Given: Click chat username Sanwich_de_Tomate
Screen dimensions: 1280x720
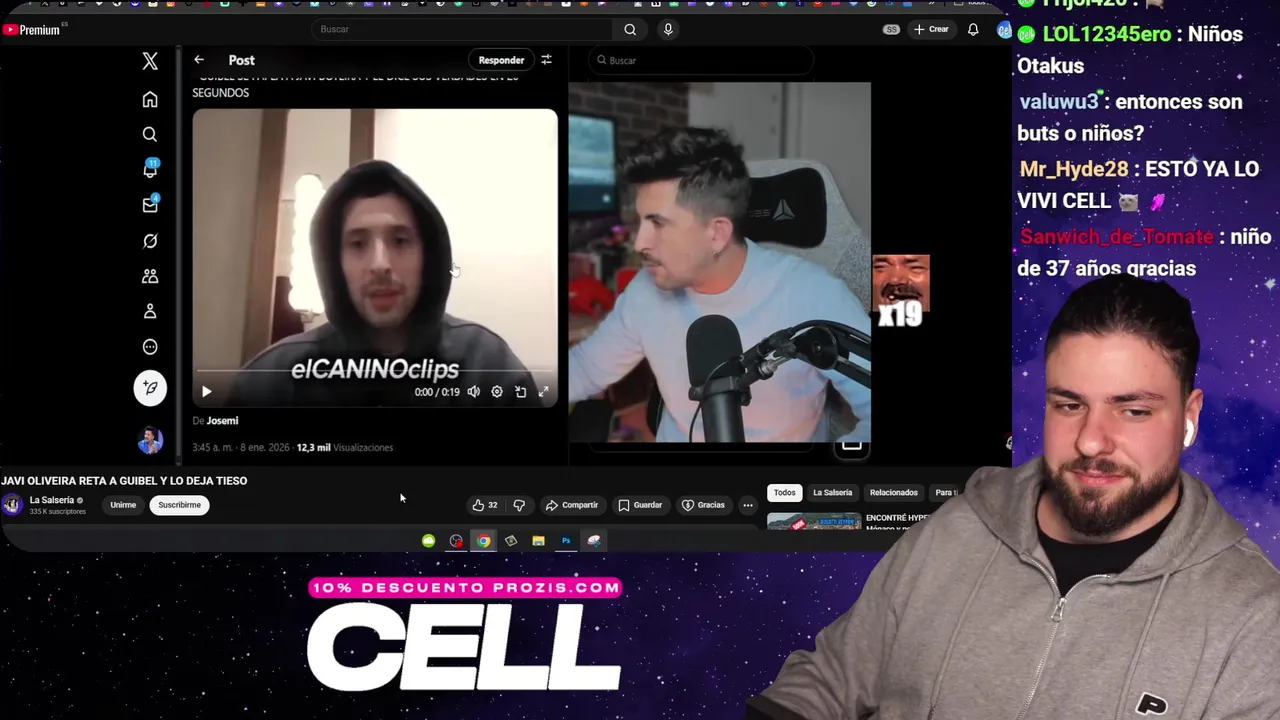Looking at the screenshot, I should [1116, 237].
